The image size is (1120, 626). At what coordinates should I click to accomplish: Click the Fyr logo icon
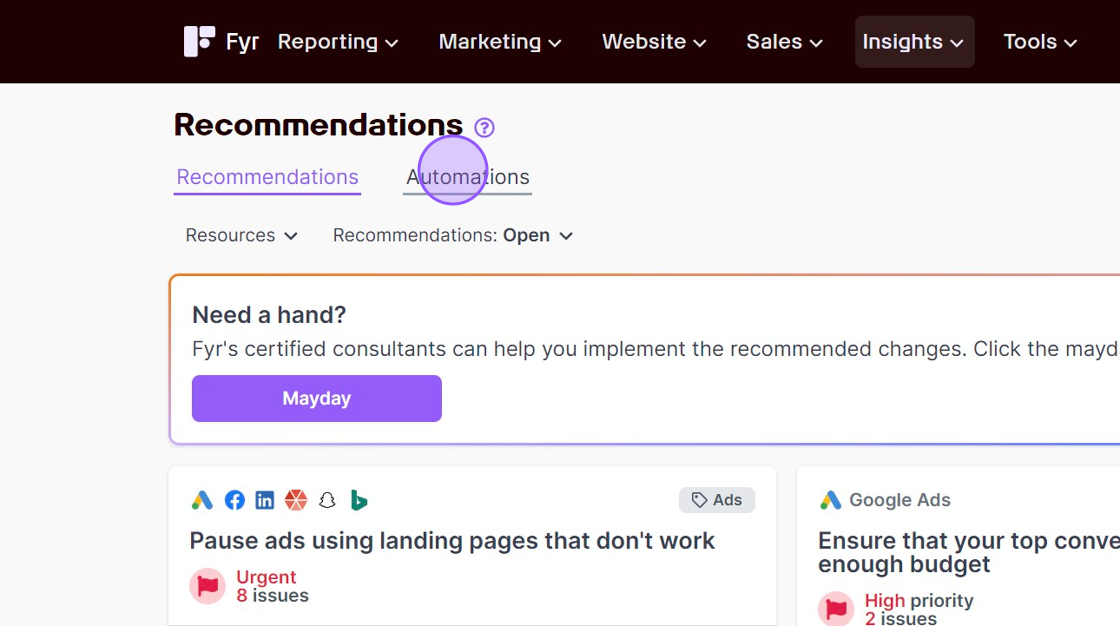(x=199, y=41)
